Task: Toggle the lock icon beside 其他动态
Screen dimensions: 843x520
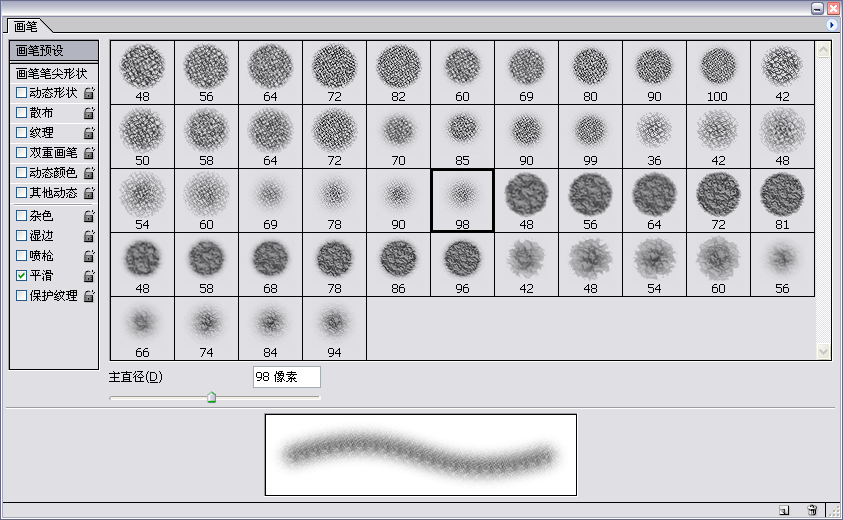Action: 89,193
